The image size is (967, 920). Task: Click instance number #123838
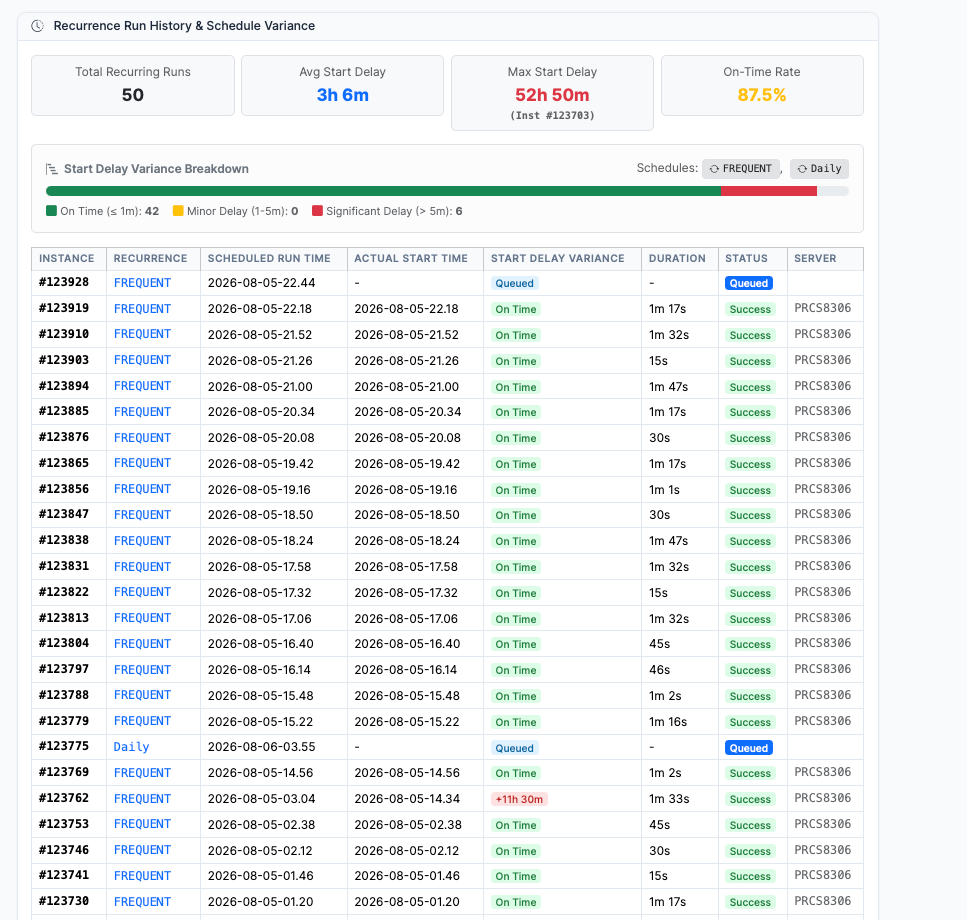click(x=64, y=540)
